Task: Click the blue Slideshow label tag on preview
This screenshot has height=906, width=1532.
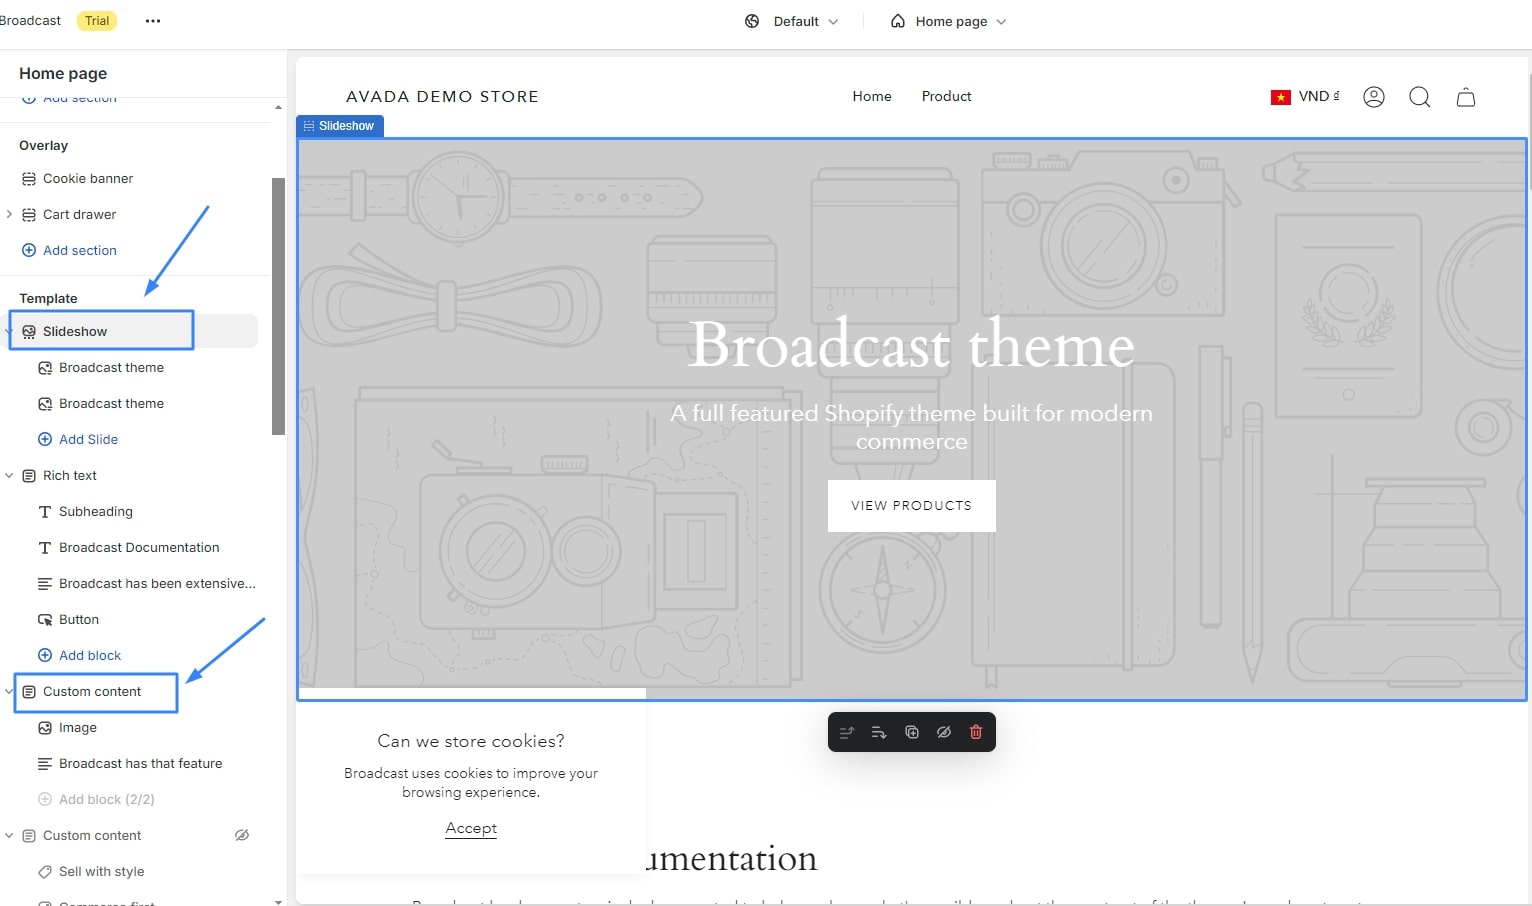Action: [340, 126]
